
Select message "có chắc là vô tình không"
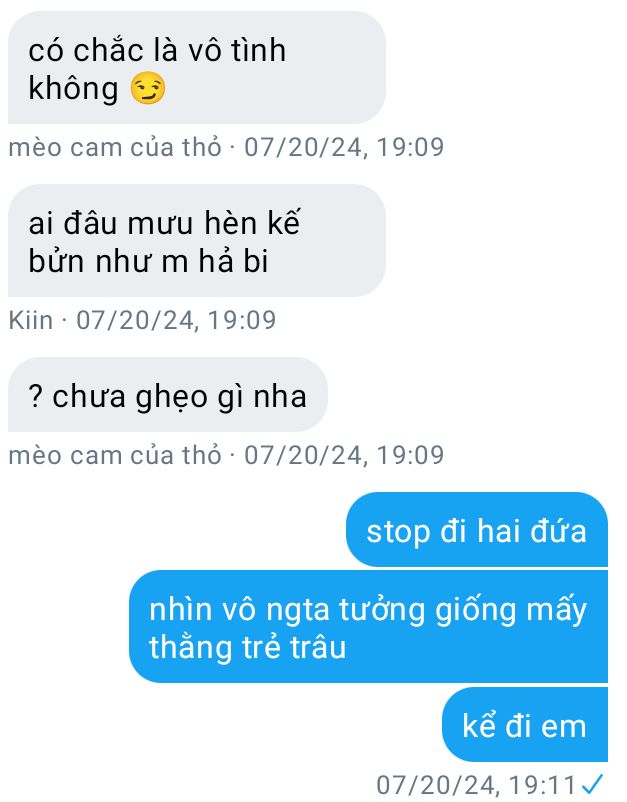tap(197, 68)
